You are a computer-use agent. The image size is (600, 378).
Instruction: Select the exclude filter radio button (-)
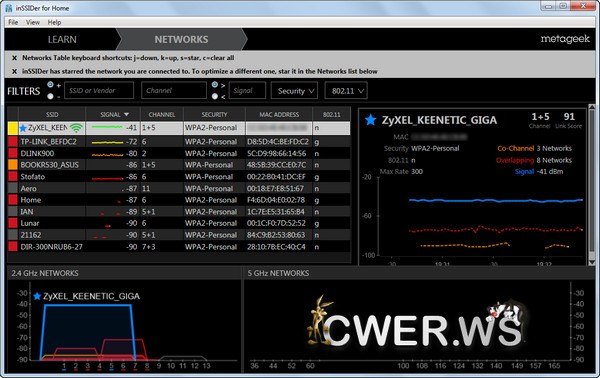click(50, 96)
